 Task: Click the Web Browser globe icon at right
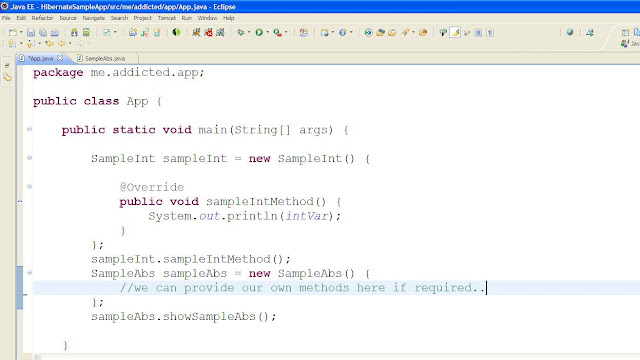(570, 32)
